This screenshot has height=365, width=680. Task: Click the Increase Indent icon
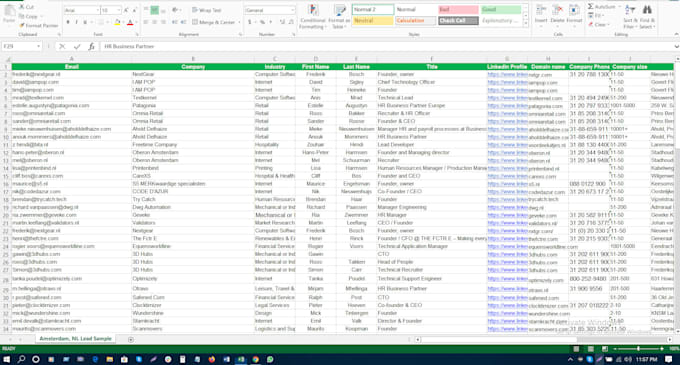(x=183, y=22)
